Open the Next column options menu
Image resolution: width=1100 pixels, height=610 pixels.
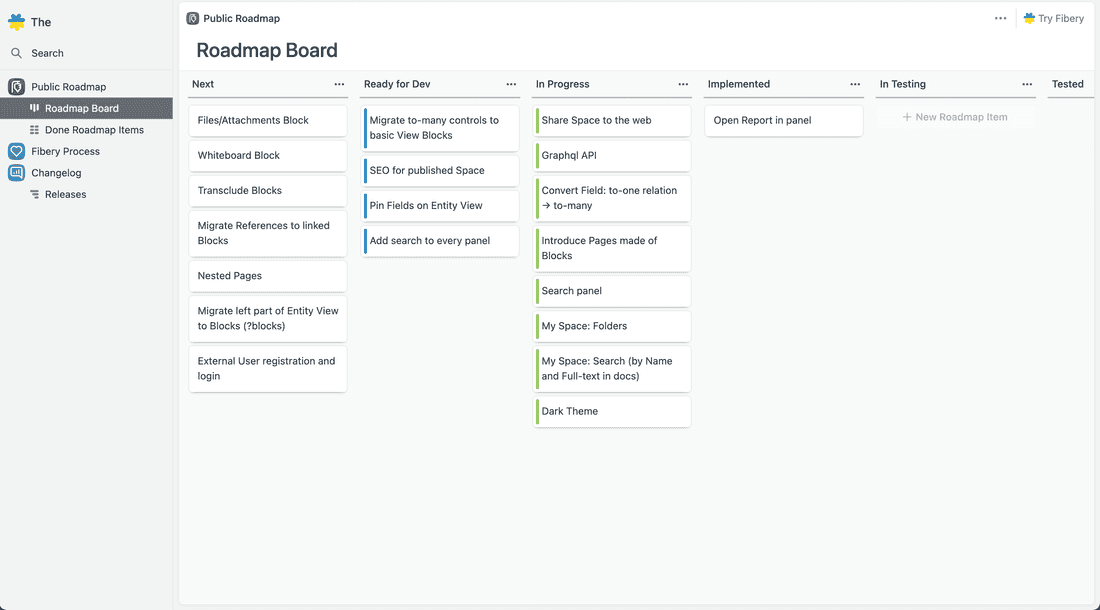coord(340,84)
